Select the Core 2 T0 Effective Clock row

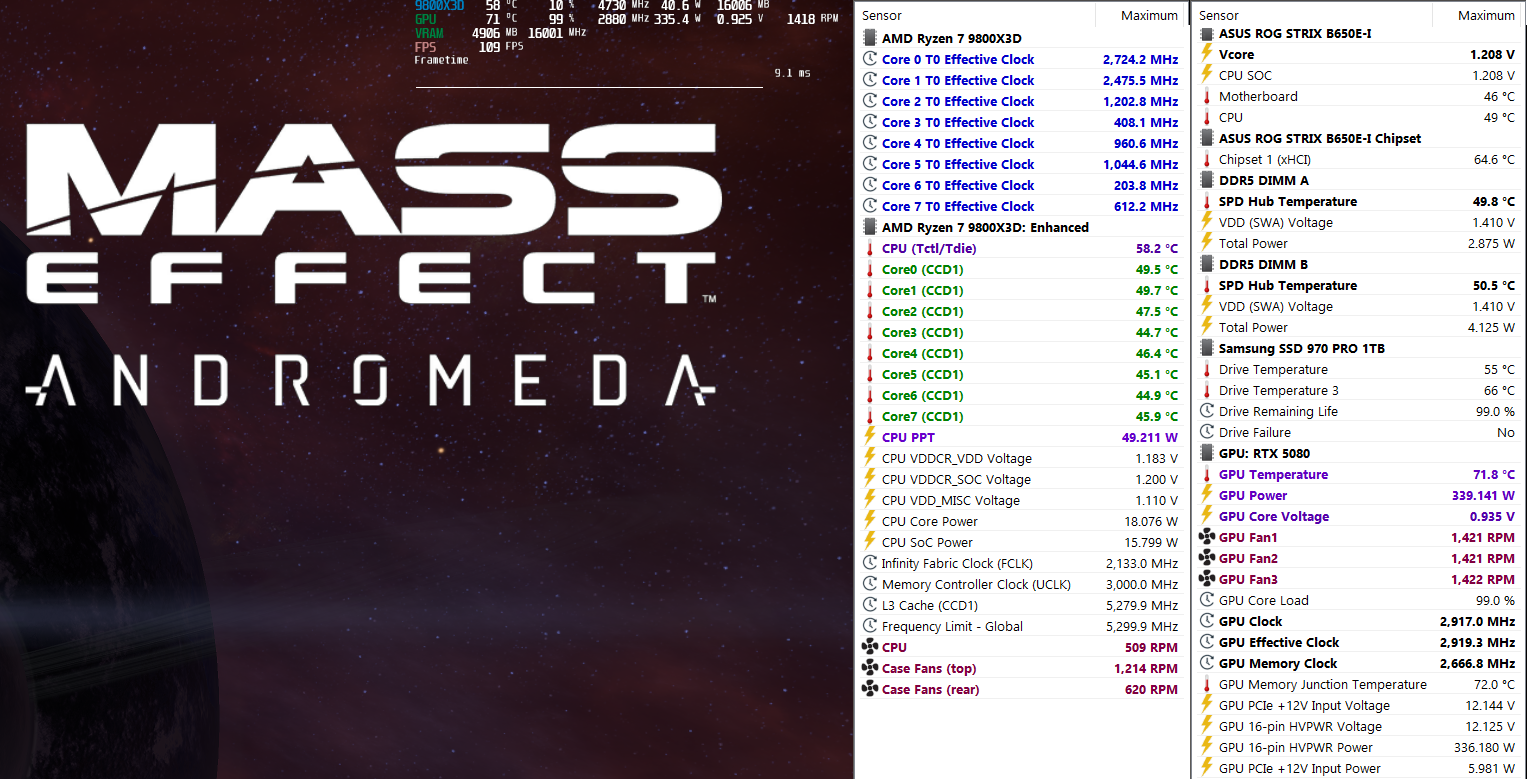tap(1020, 101)
